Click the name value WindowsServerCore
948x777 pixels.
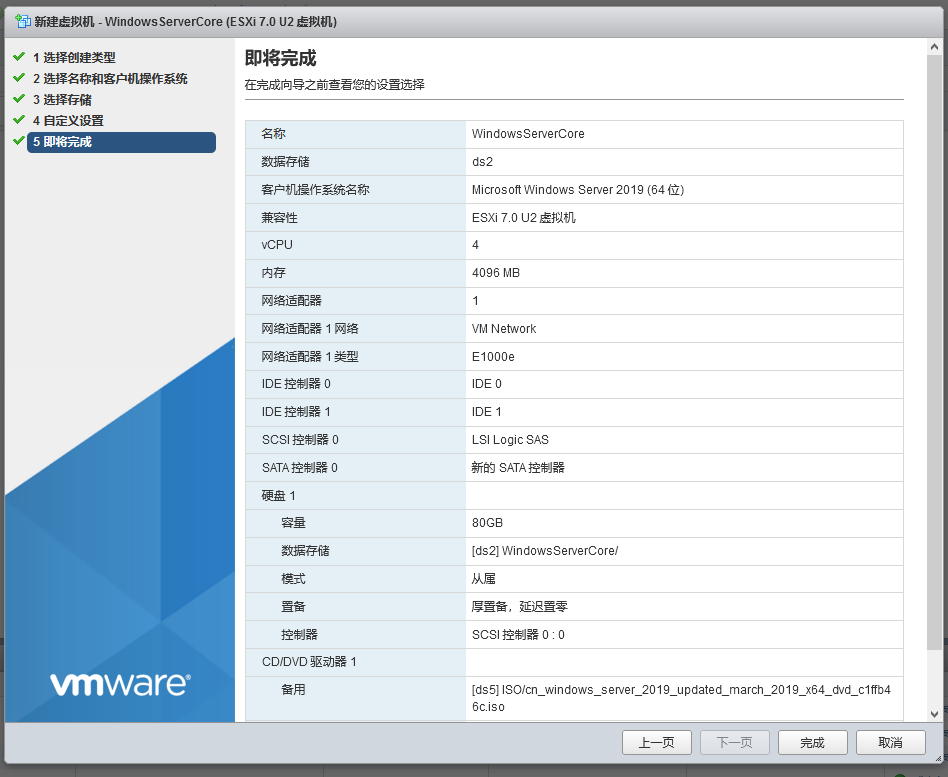[x=528, y=134]
